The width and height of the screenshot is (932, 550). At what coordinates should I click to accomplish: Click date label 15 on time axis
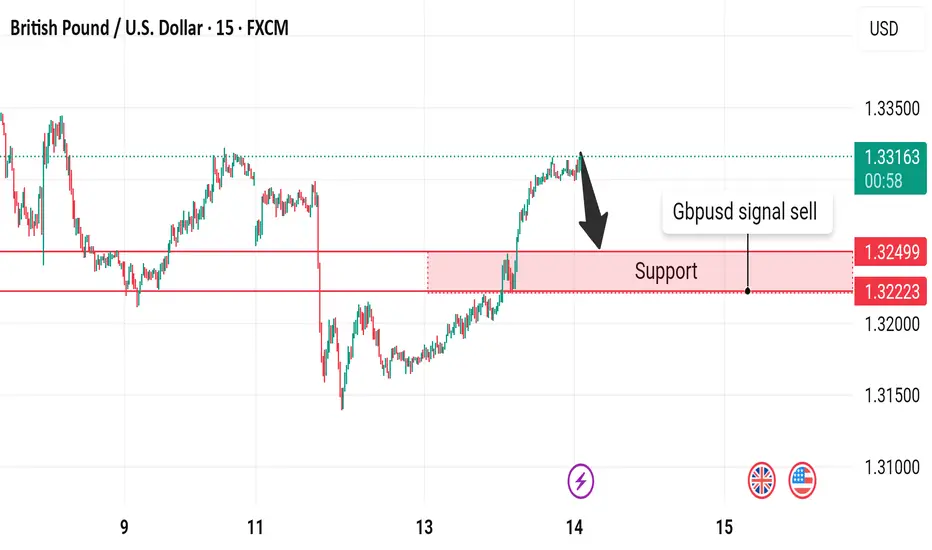click(725, 526)
